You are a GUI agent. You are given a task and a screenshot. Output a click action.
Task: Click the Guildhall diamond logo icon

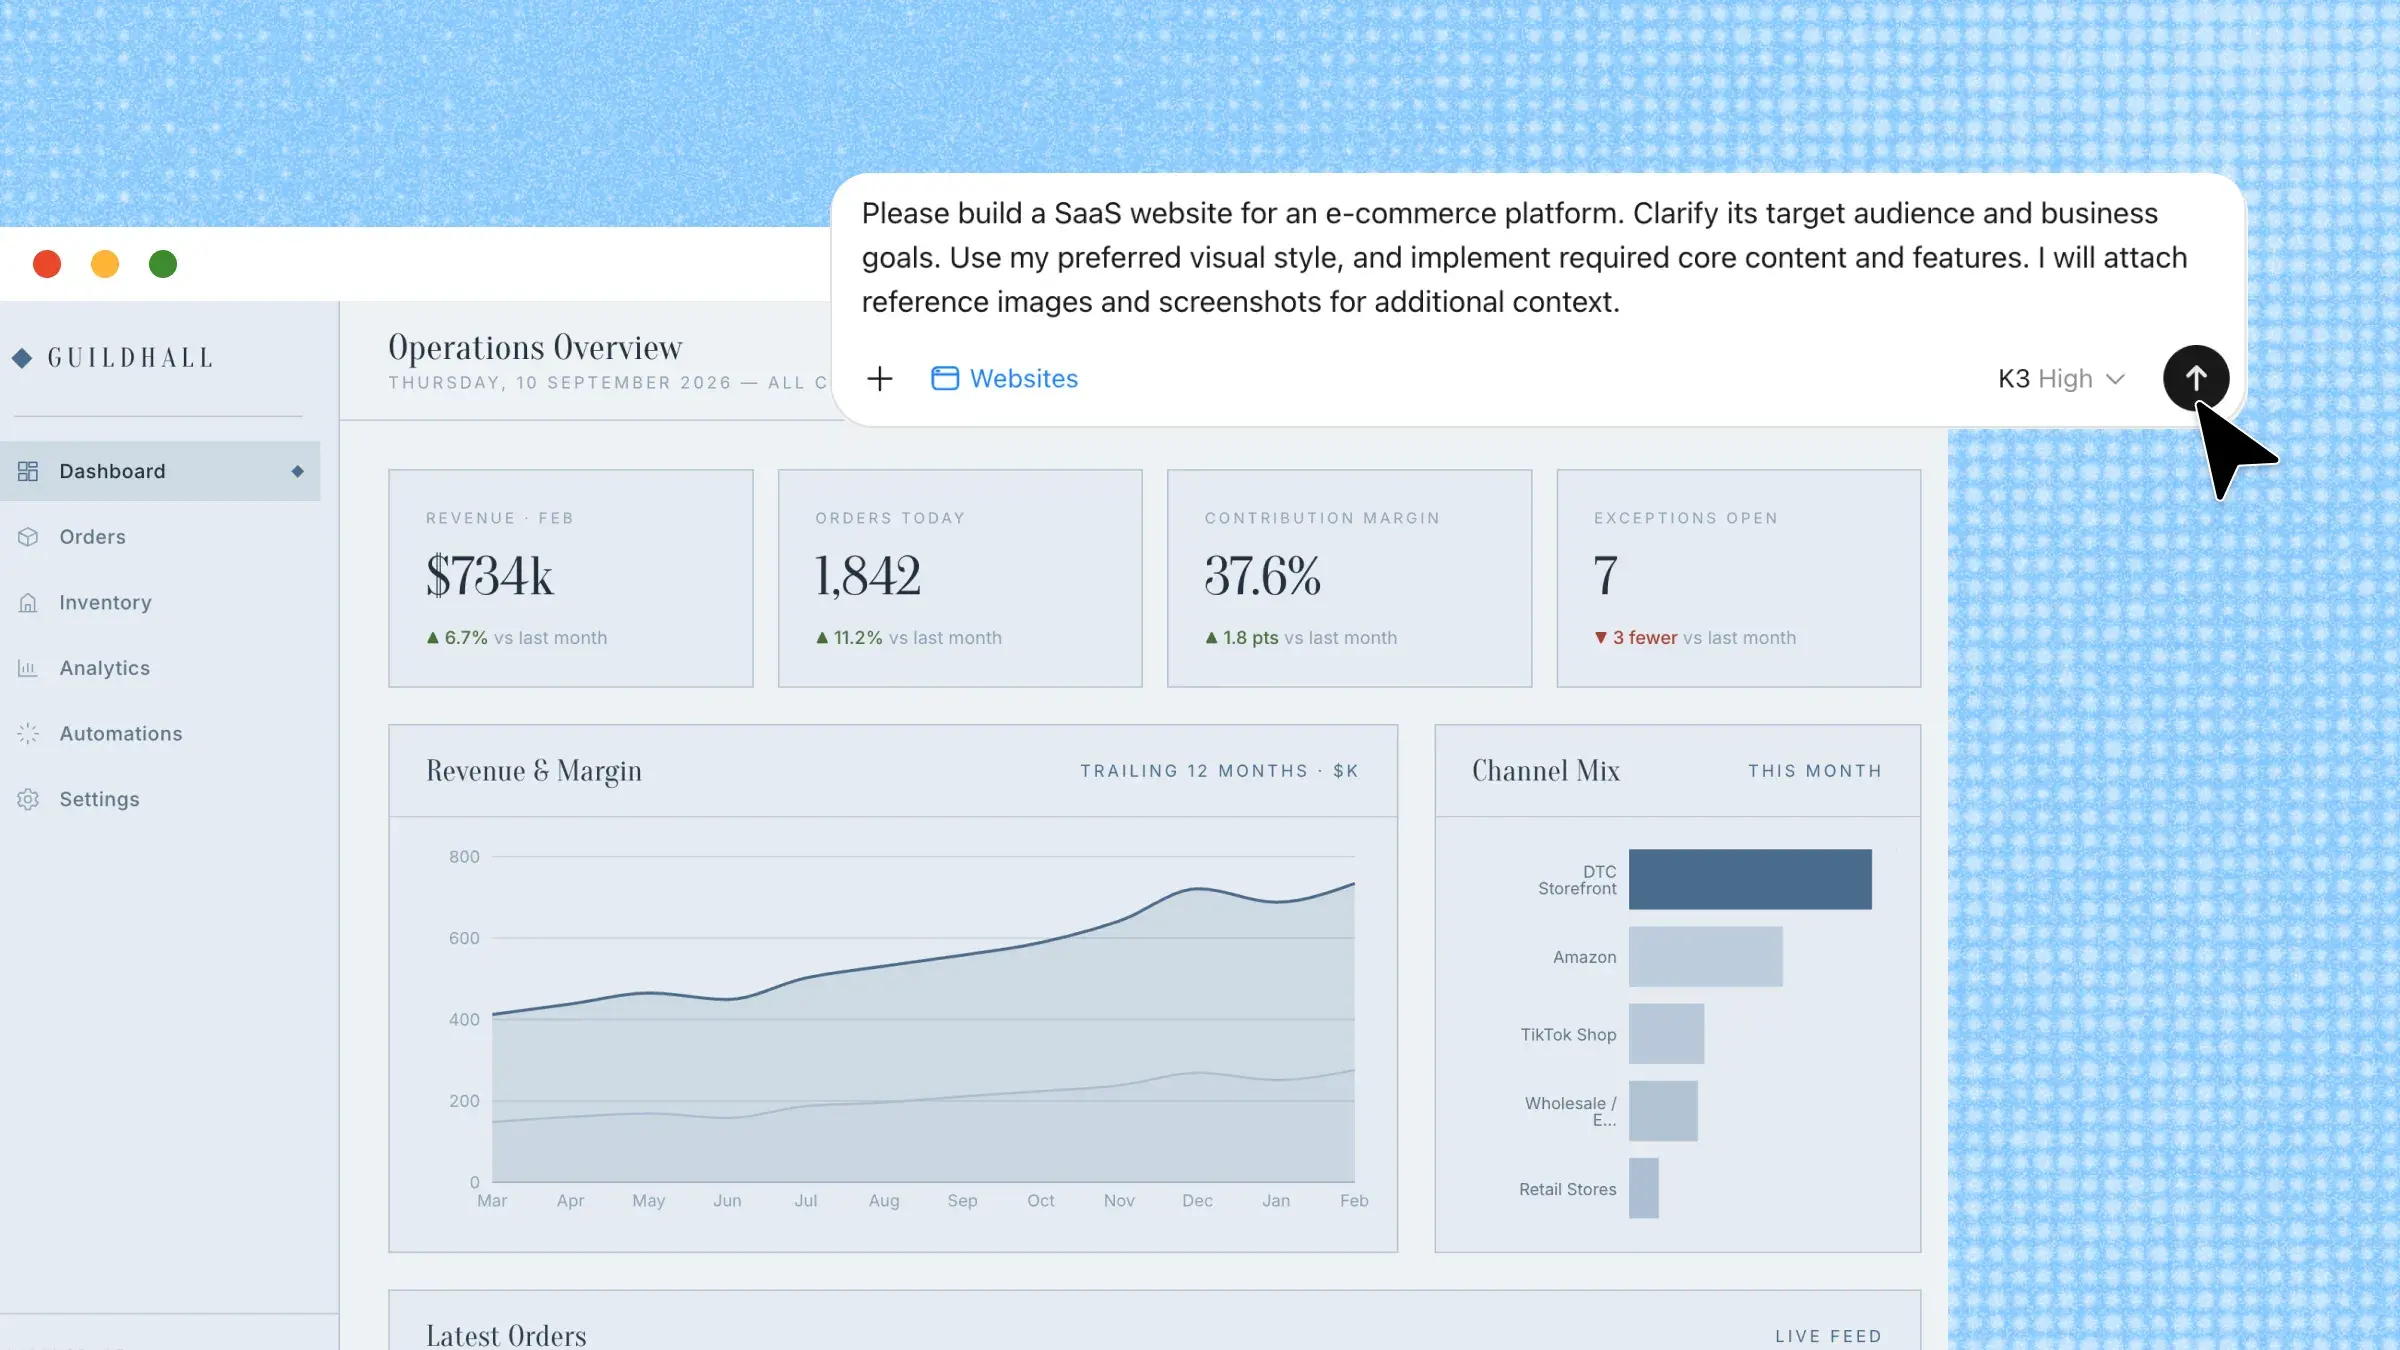click(22, 358)
